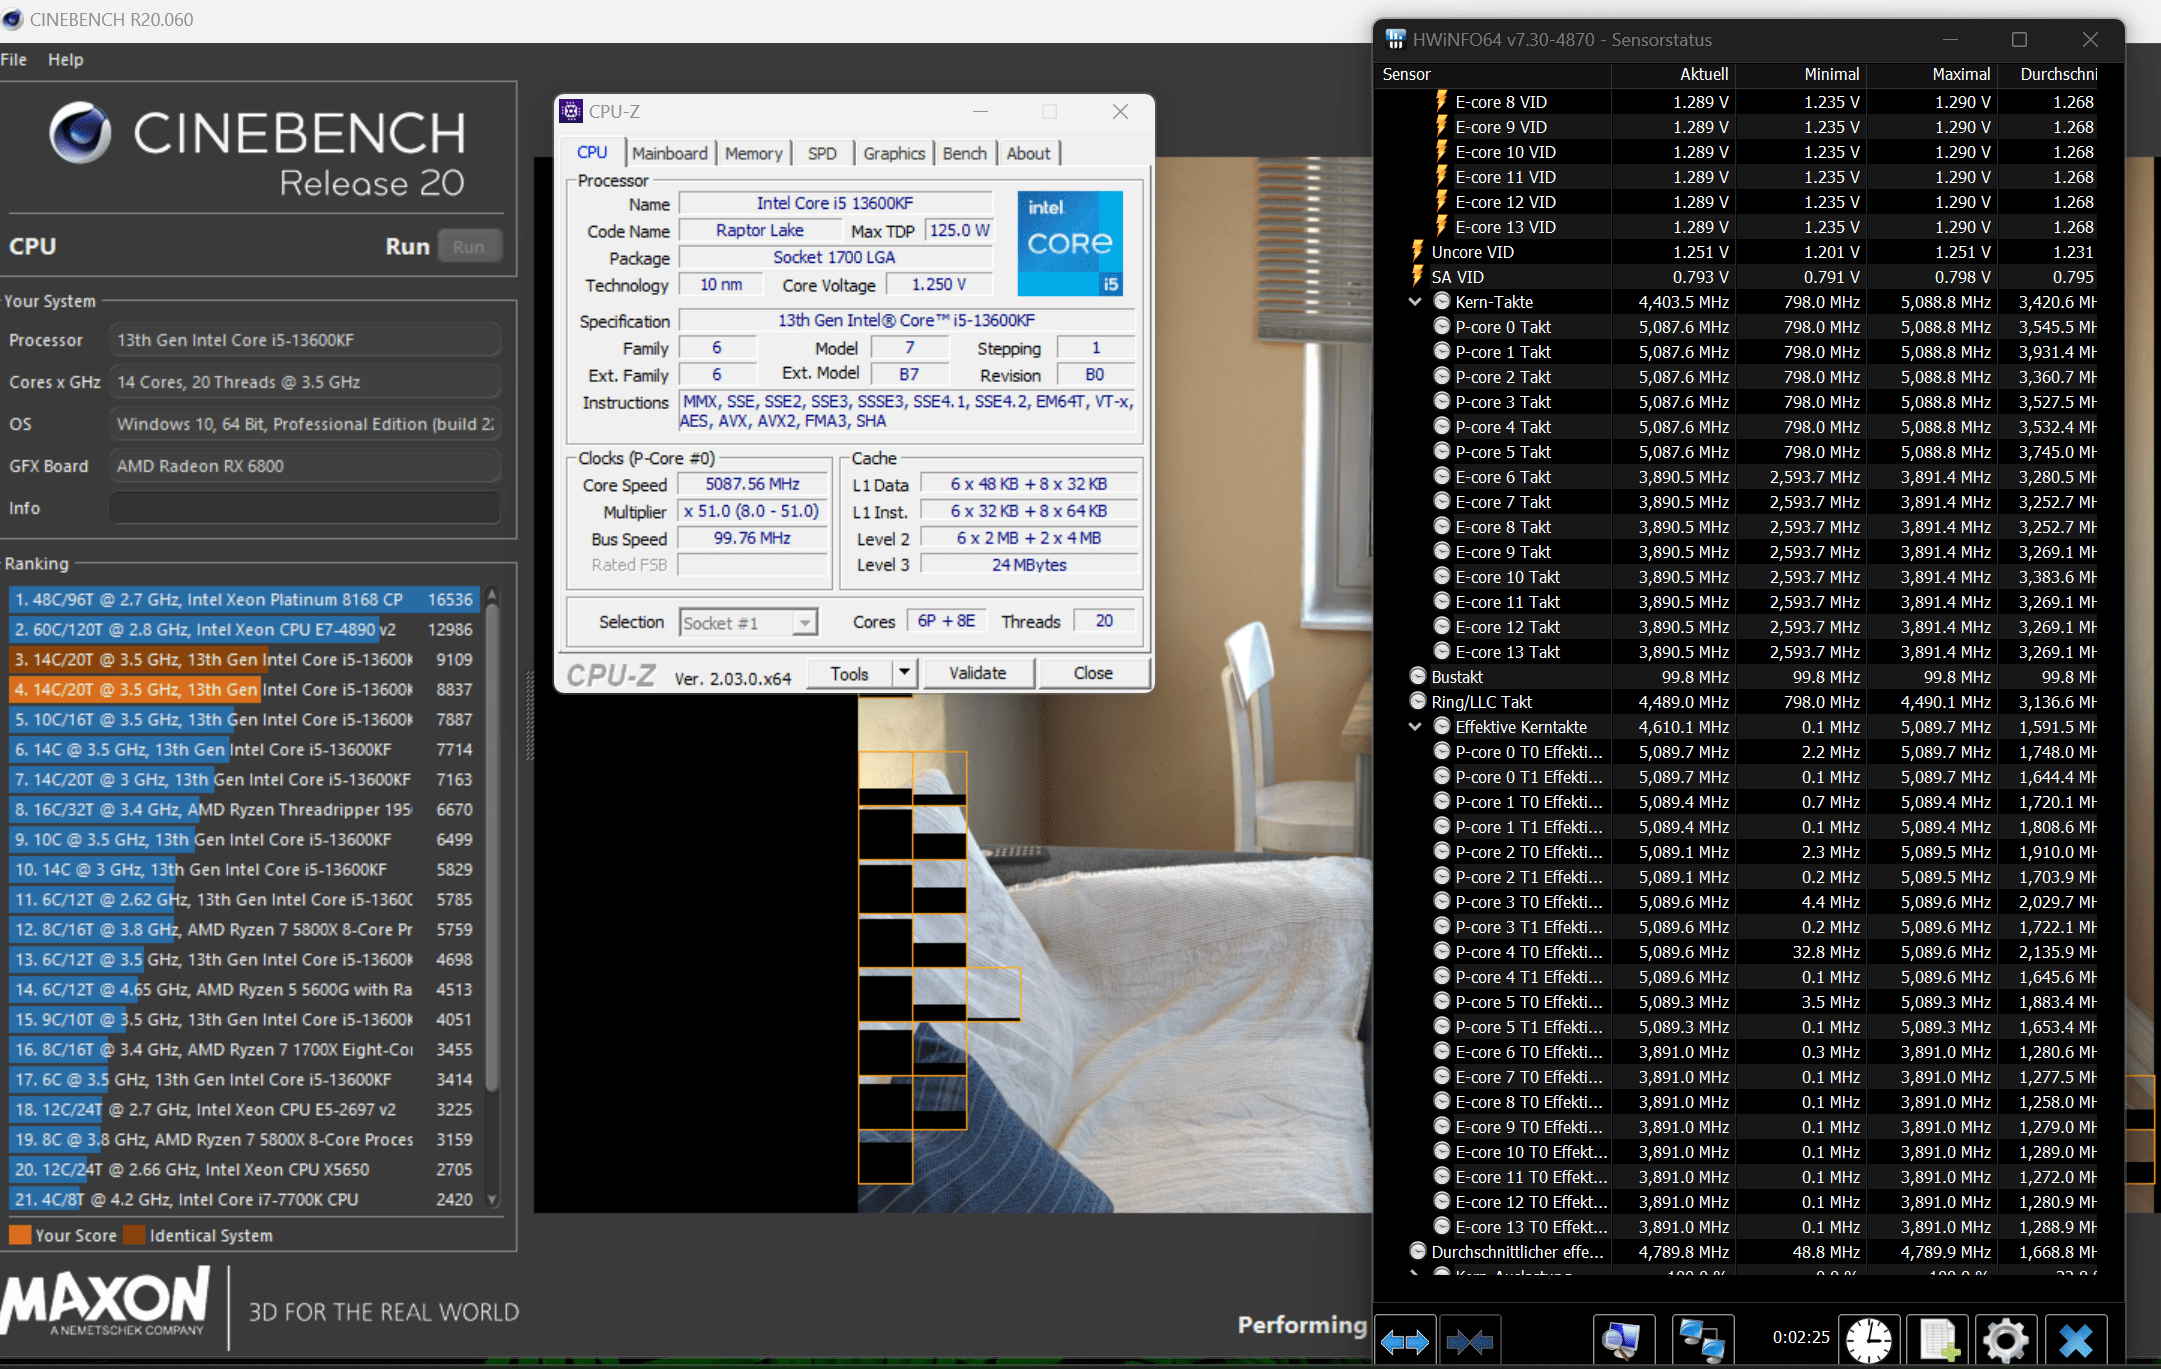Switch to the Mainboard tab in CPU-Z

pos(669,153)
